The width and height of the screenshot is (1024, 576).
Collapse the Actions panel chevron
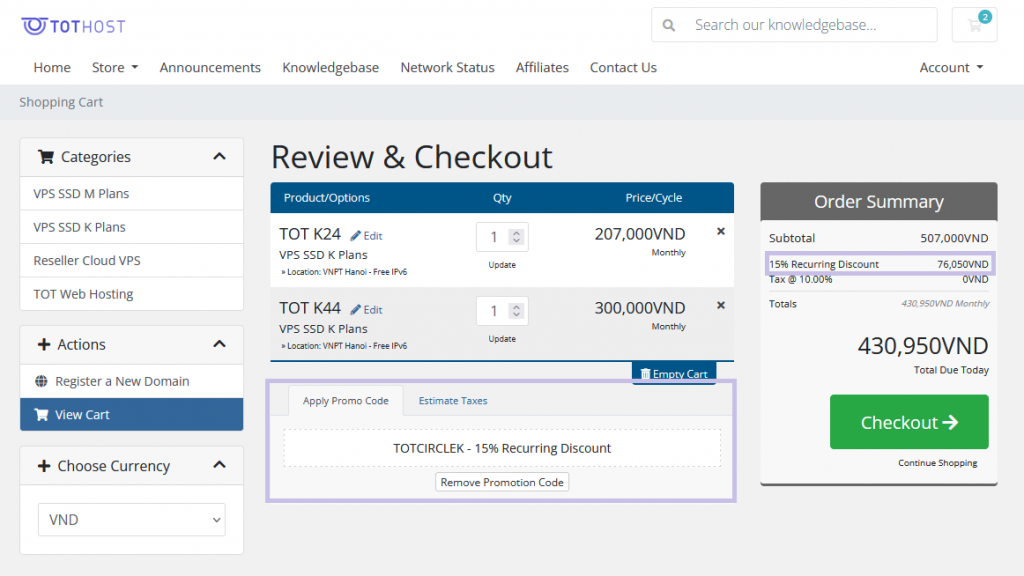220,344
